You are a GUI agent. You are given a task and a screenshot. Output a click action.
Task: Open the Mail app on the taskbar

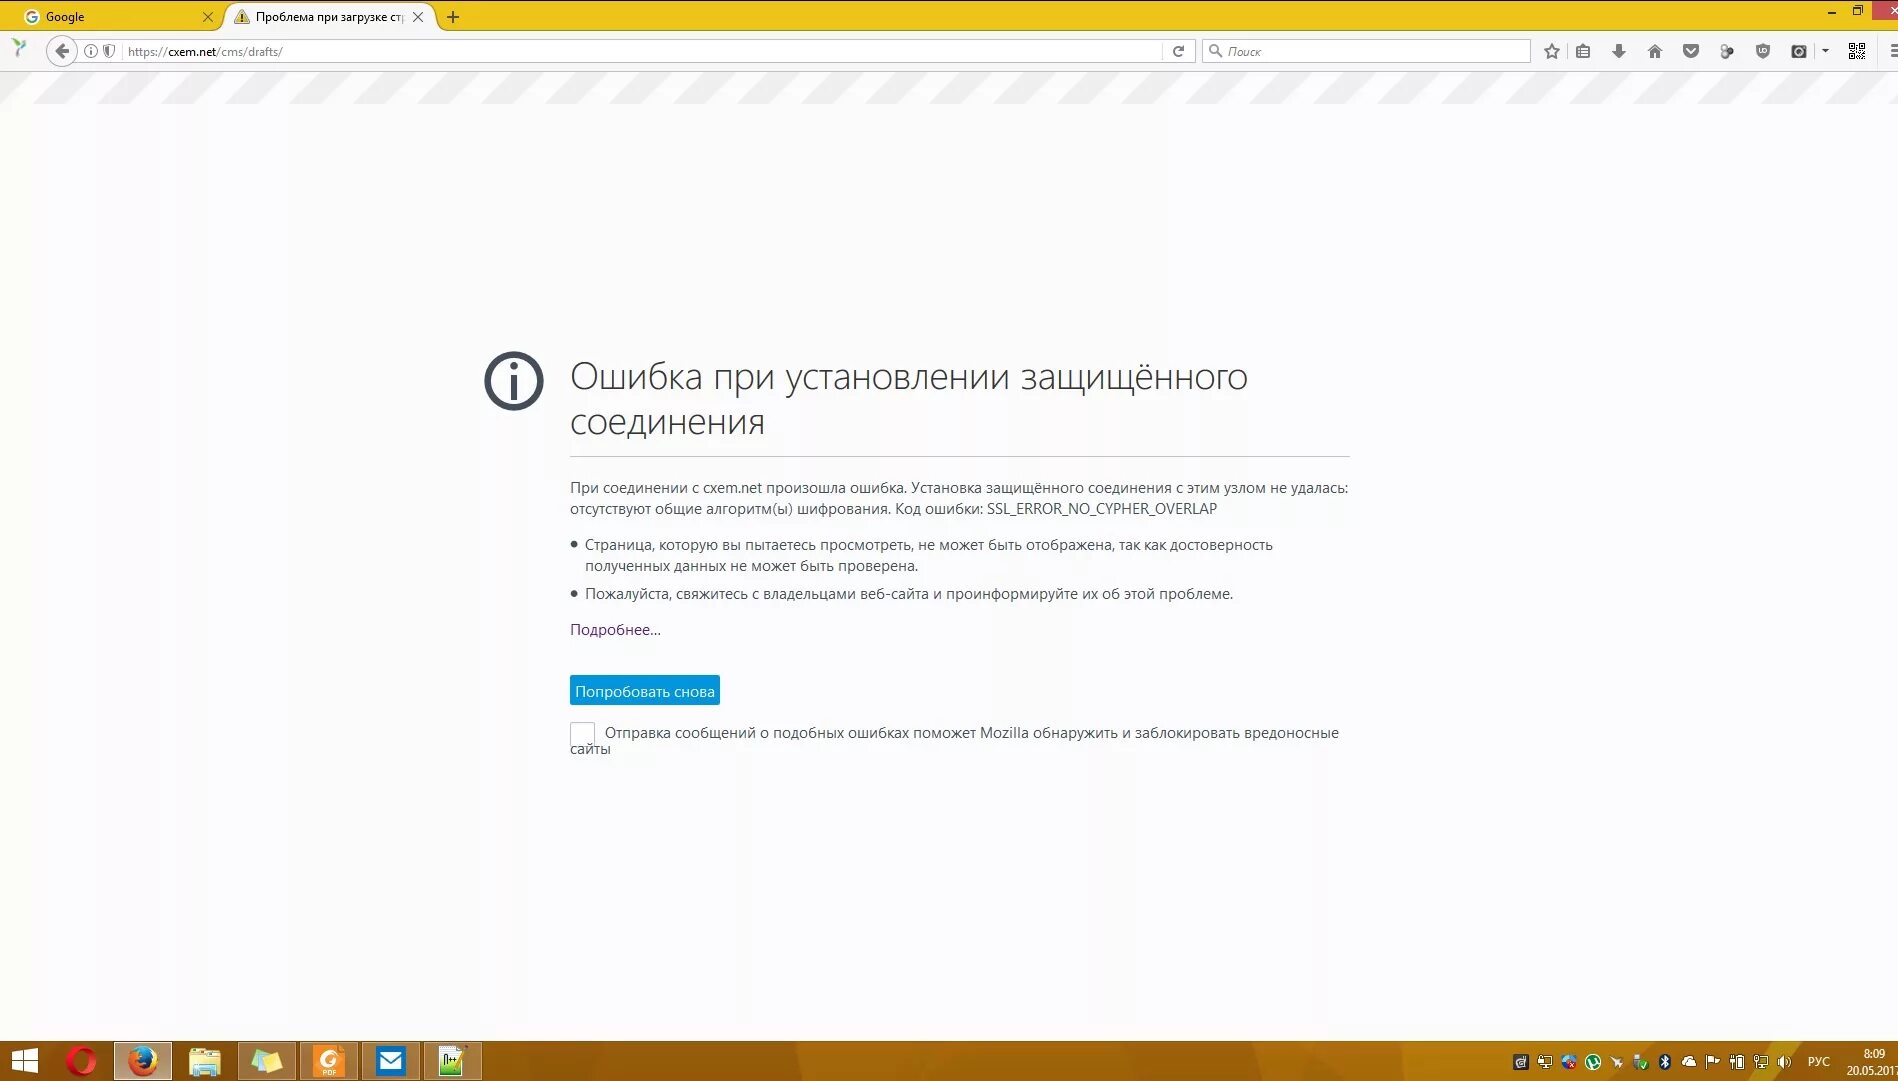391,1061
